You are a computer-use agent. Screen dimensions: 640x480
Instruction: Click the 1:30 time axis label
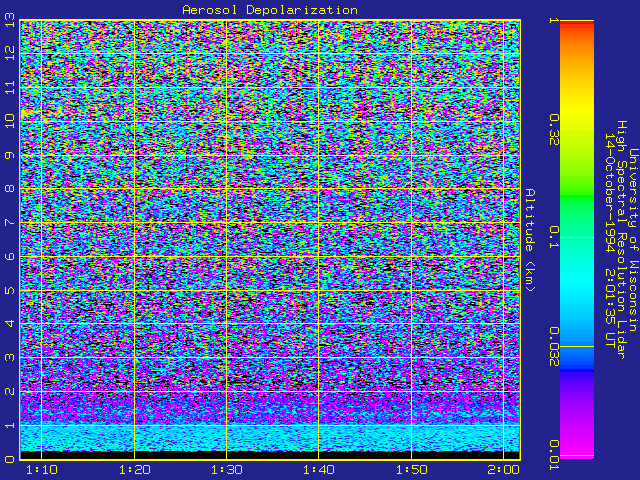(227, 470)
